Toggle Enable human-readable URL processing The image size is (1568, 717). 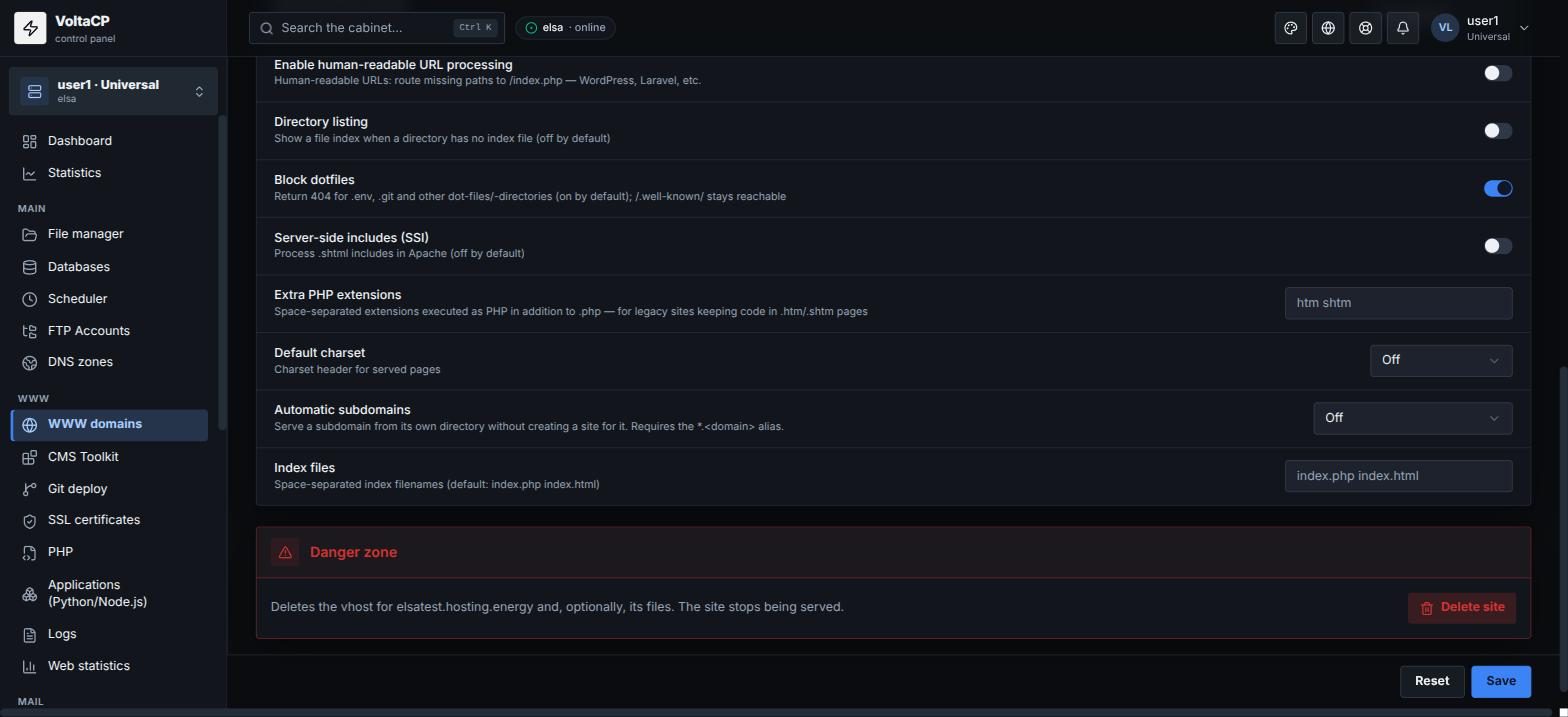[x=1497, y=73]
